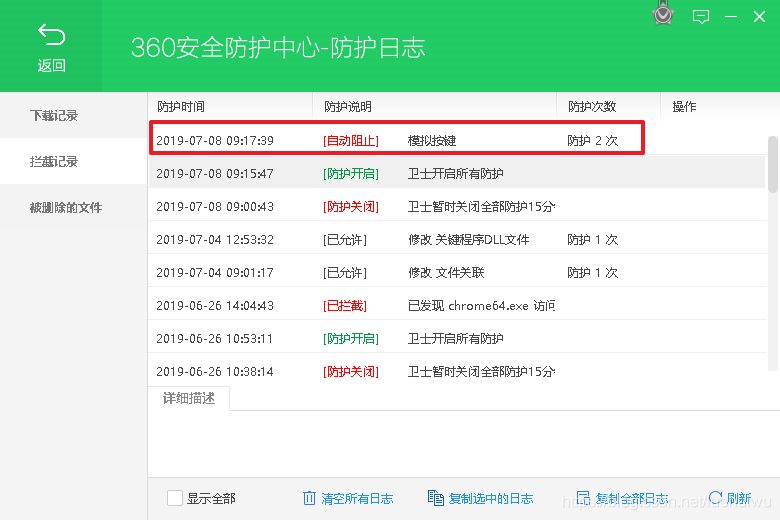Clear all logs via 清空所有日志
The image size is (780, 520).
357,498
